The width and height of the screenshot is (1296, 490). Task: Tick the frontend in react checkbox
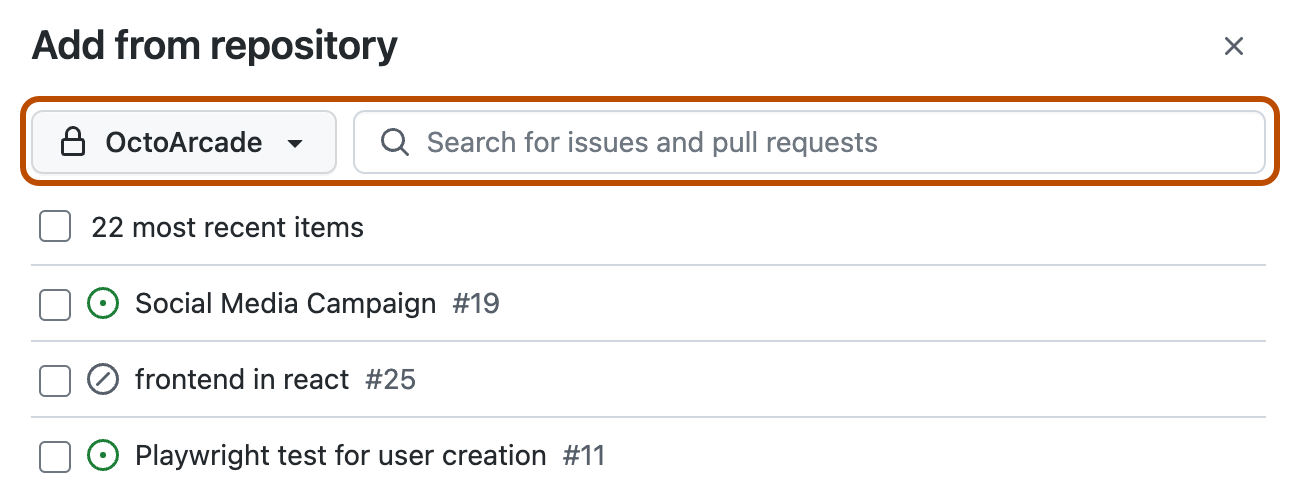pyautogui.click(x=55, y=380)
